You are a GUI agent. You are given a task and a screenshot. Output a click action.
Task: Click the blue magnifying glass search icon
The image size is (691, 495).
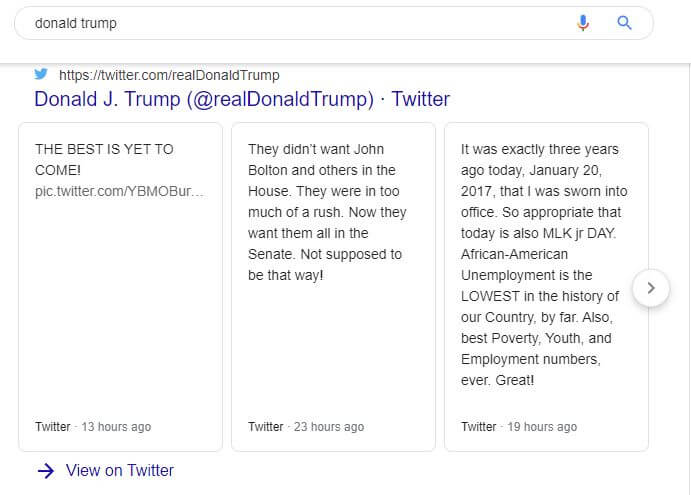pos(624,22)
